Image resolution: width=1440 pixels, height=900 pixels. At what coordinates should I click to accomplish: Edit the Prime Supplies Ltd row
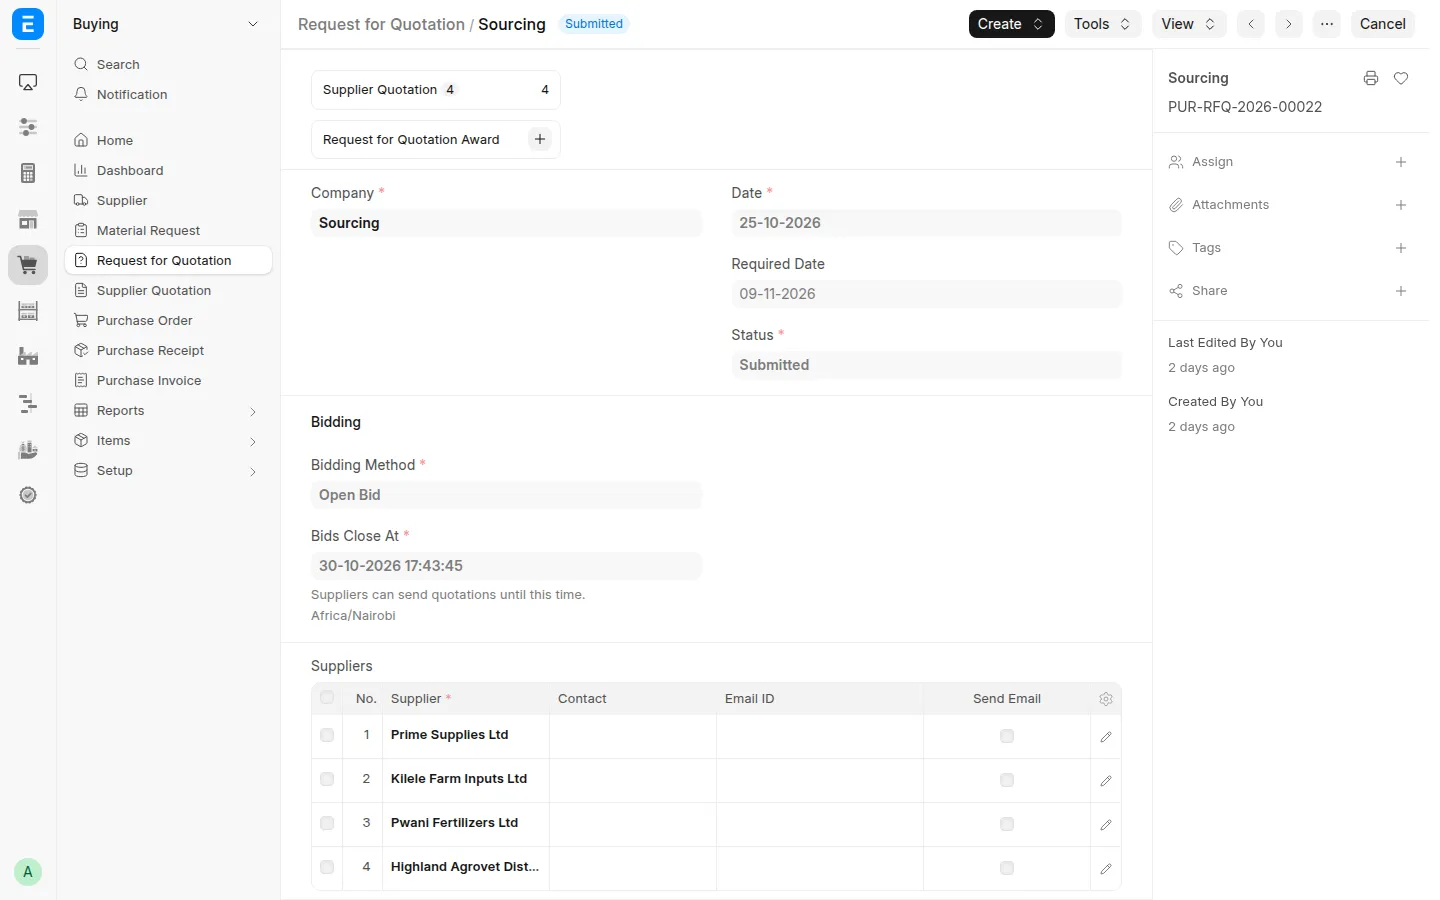tap(1106, 737)
